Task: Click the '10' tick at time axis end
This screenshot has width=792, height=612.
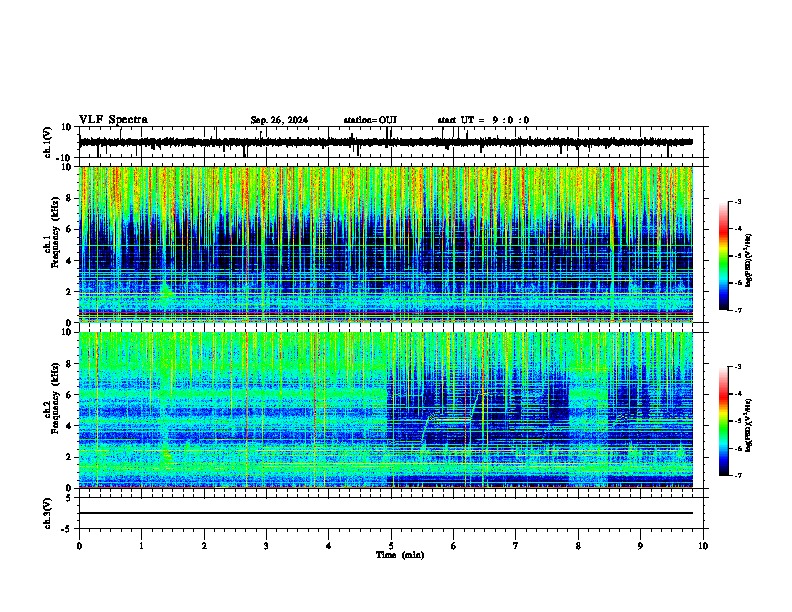Action: (703, 546)
